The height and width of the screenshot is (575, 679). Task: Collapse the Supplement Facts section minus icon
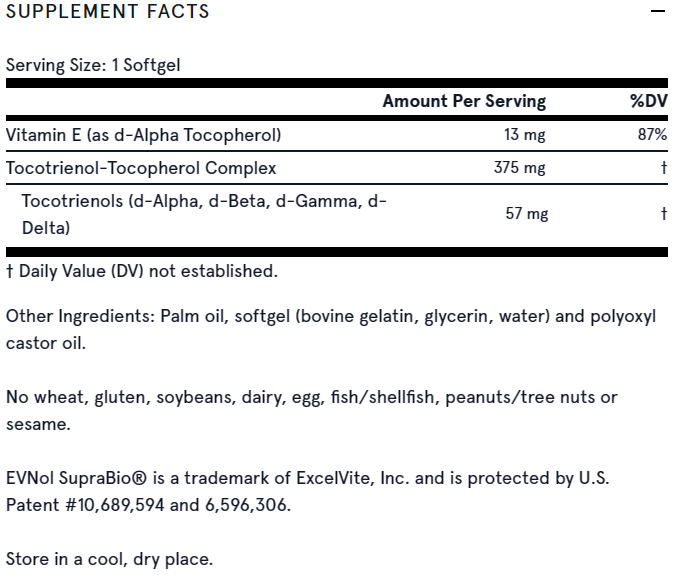[x=657, y=12]
